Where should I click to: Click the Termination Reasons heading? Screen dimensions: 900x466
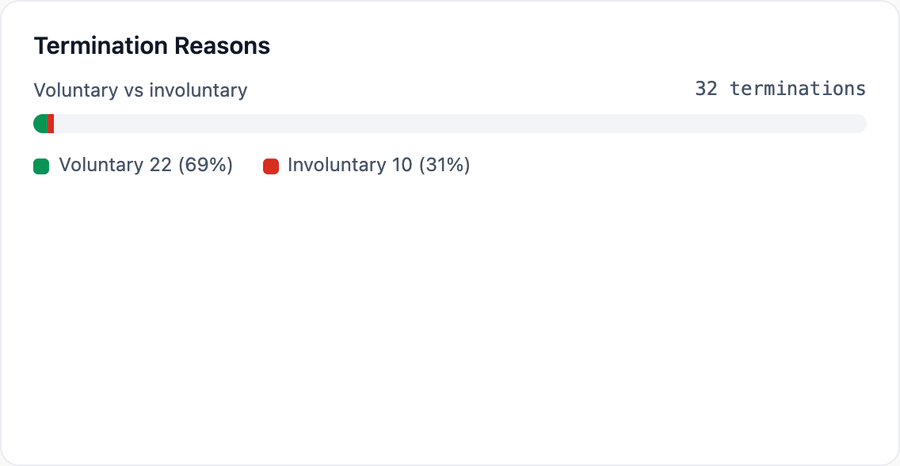(x=152, y=46)
